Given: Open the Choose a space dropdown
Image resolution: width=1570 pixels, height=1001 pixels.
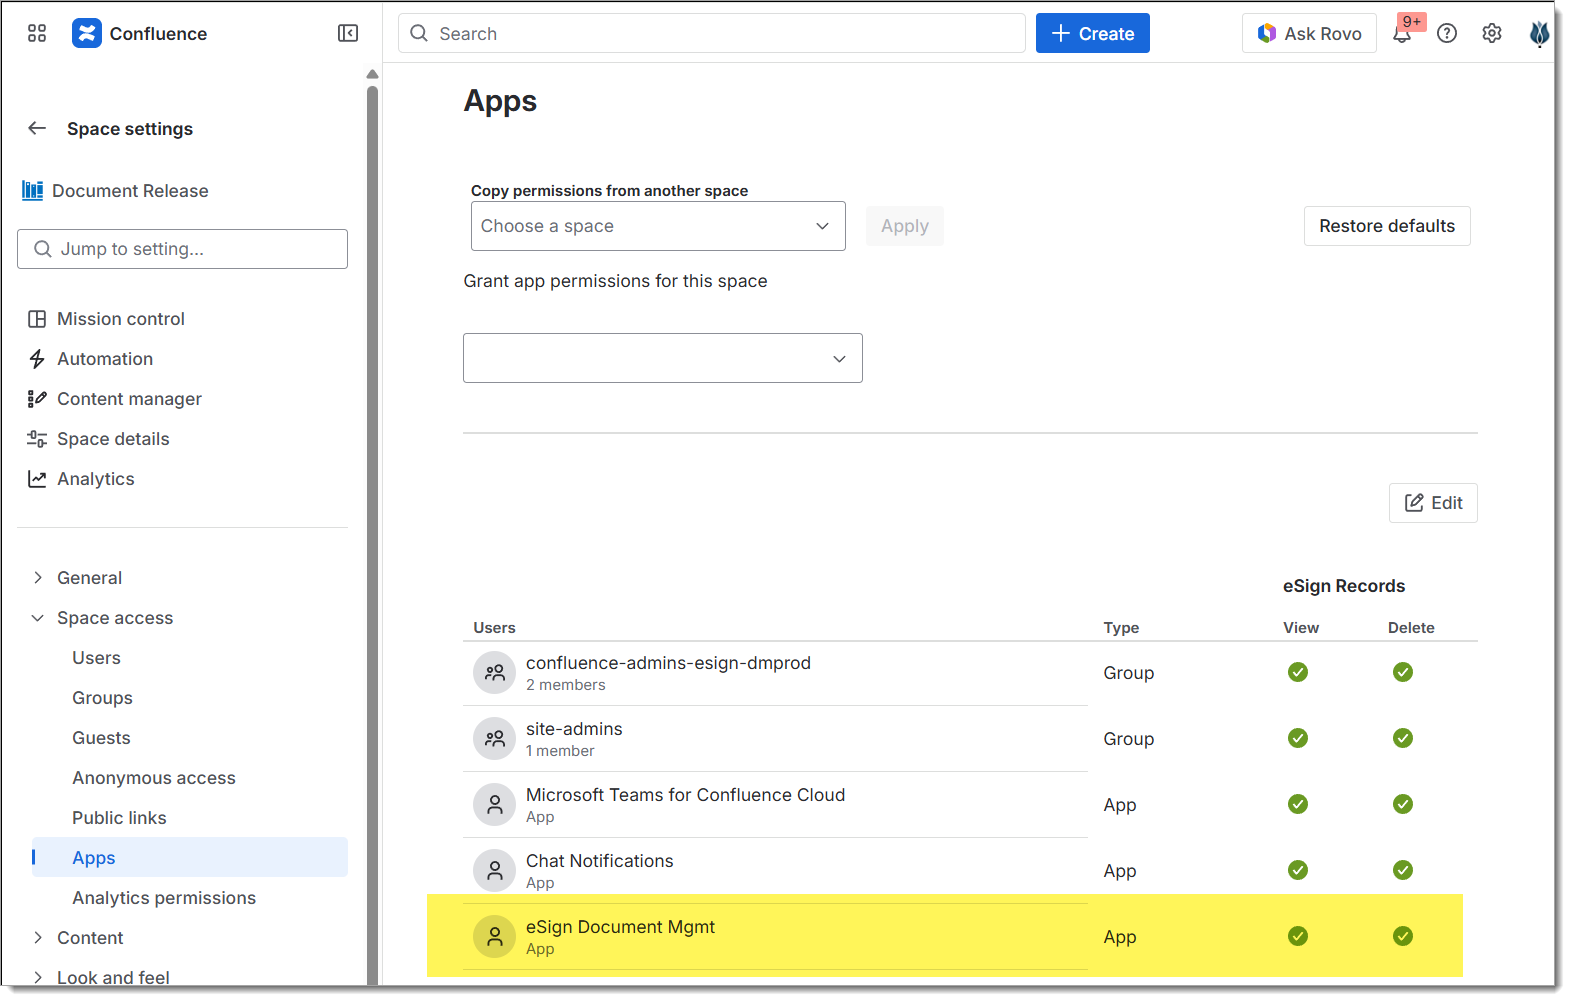Looking at the screenshot, I should point(657,226).
